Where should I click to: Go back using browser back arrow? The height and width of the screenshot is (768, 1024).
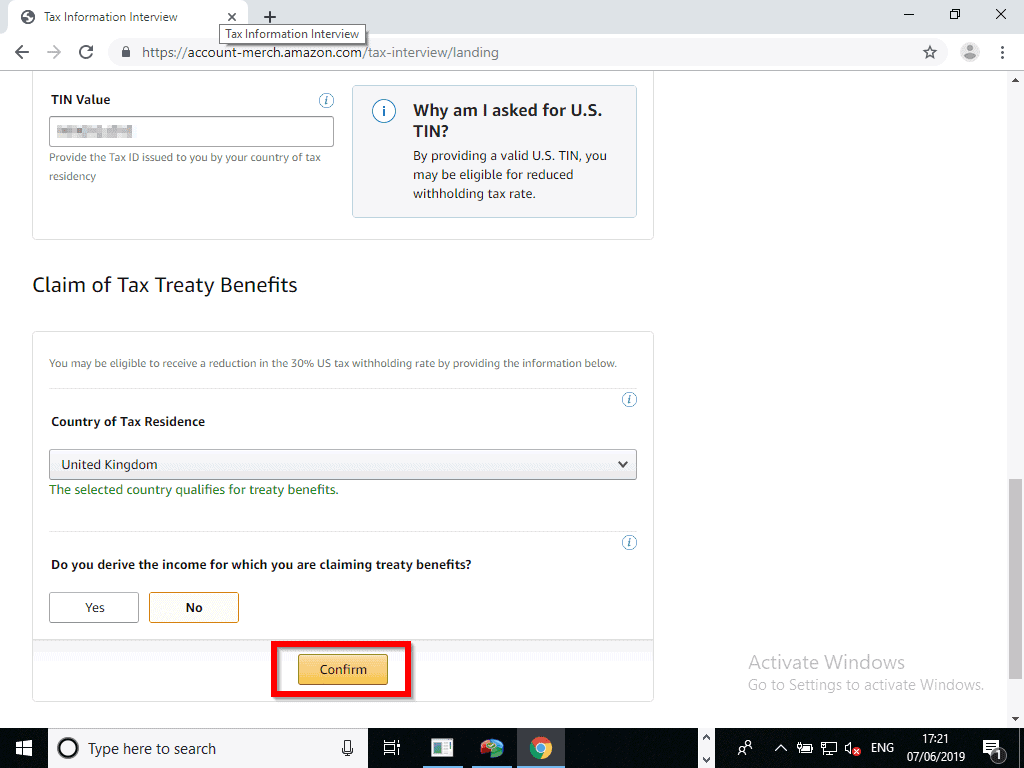[22, 52]
